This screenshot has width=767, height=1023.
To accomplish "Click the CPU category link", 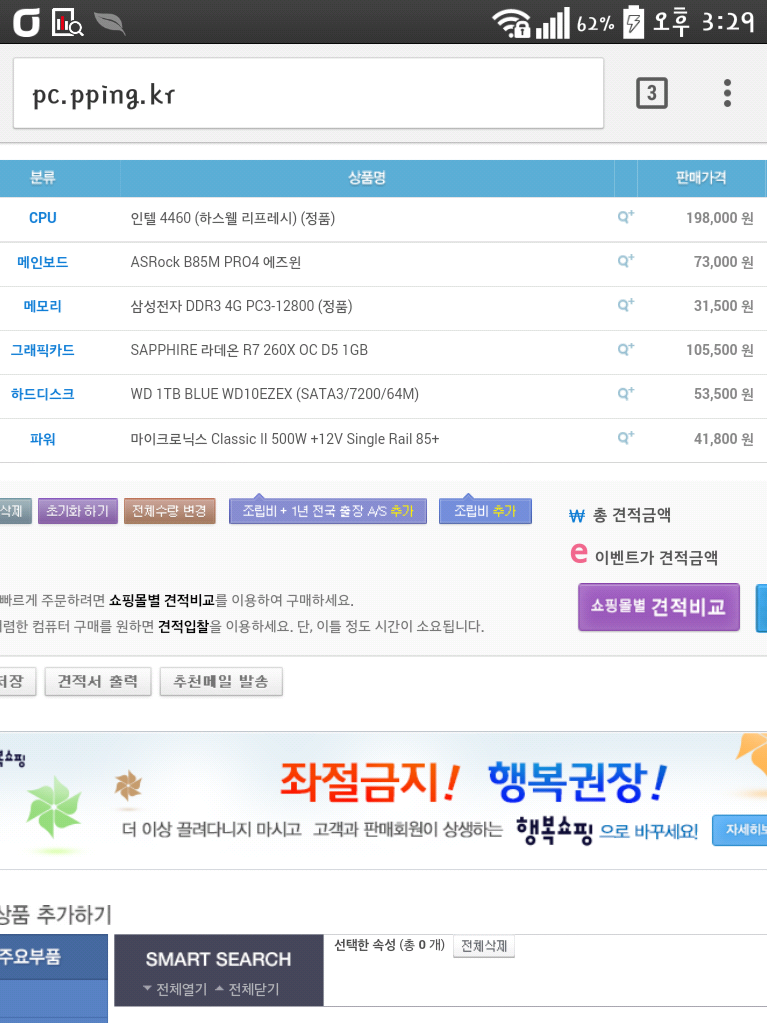I will click(x=42, y=218).
